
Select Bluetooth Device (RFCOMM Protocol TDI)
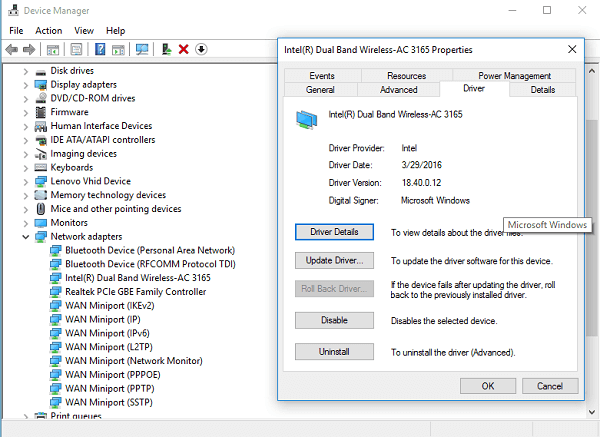[x=150, y=264]
